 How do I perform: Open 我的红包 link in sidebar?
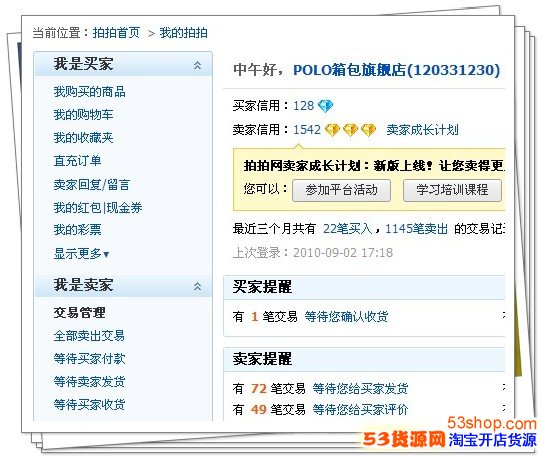pos(77,208)
